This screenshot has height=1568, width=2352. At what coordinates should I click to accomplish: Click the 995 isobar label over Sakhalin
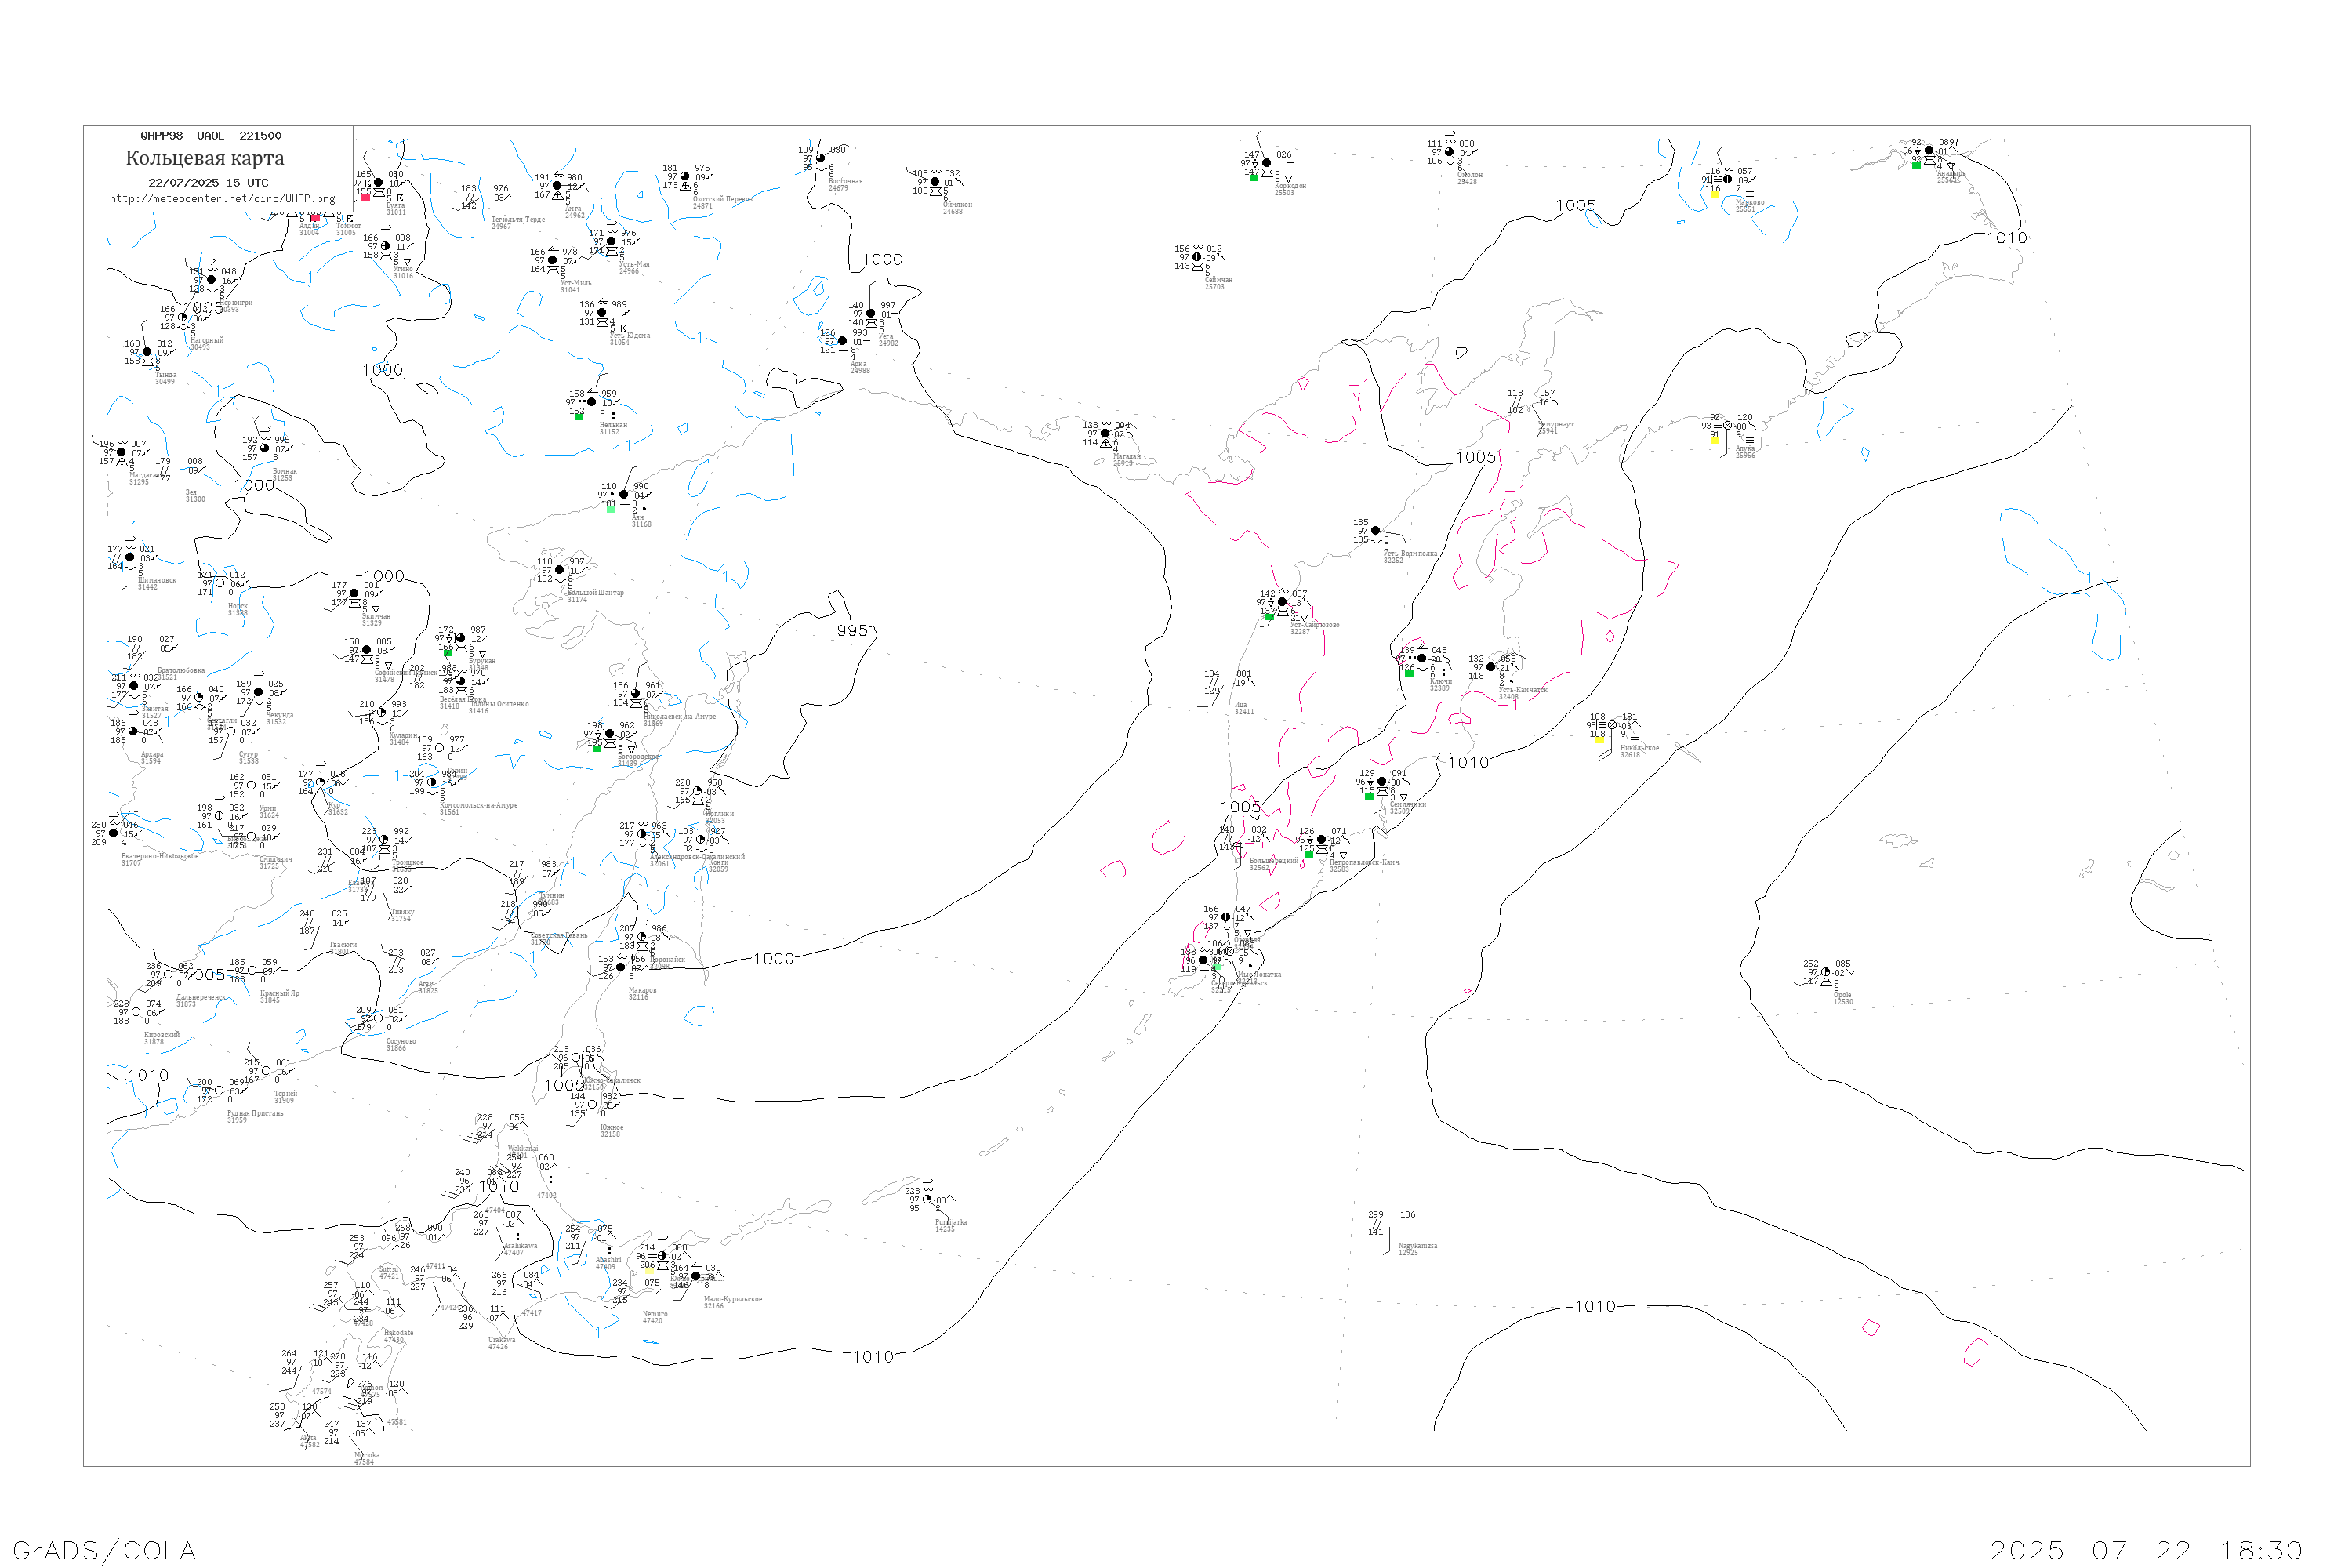[852, 631]
